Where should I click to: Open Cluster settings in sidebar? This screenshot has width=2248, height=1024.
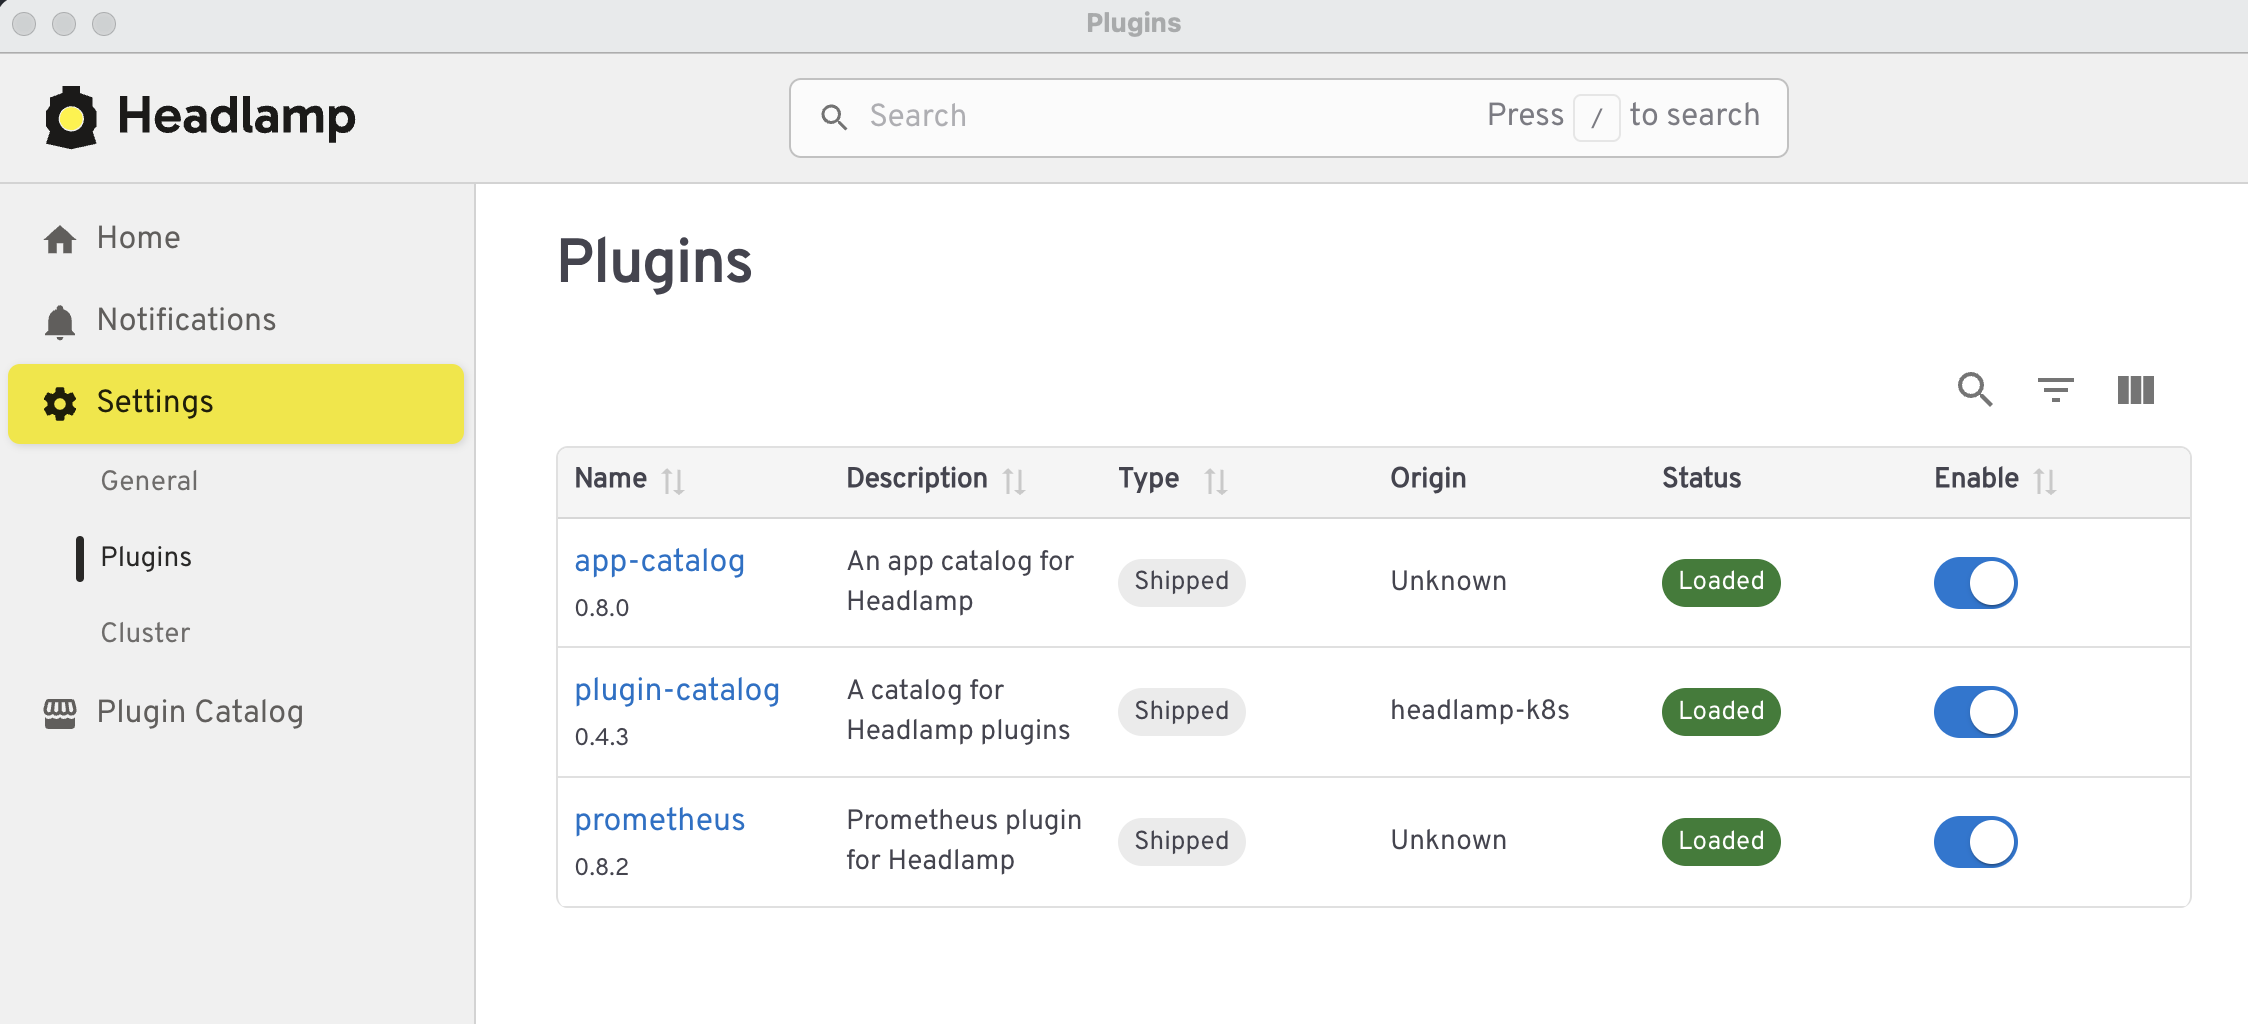145,633
